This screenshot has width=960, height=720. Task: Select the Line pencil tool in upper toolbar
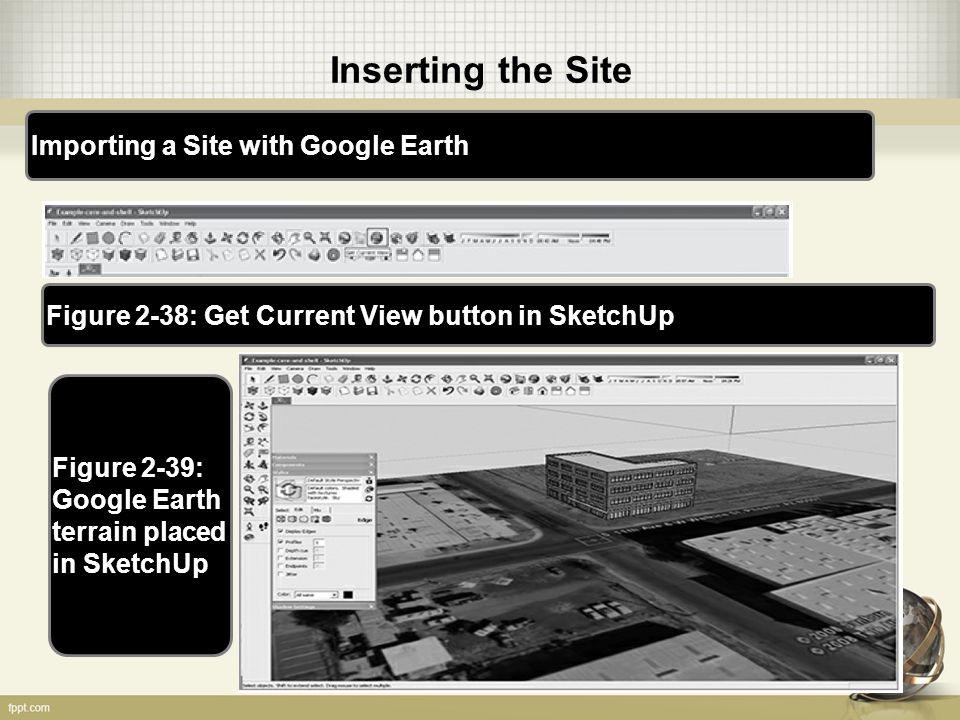[76, 238]
